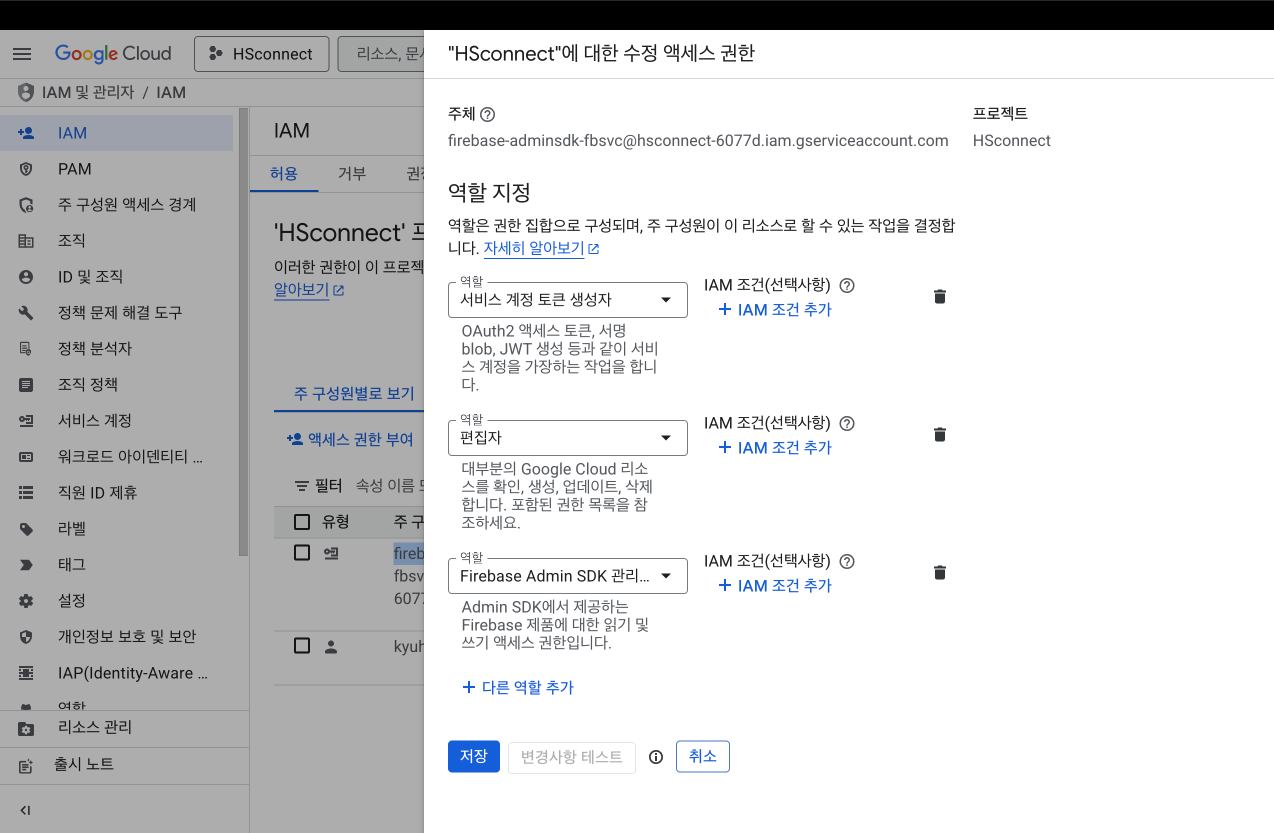Click the 취소 button
The width and height of the screenshot is (1274, 833).
tap(703, 757)
